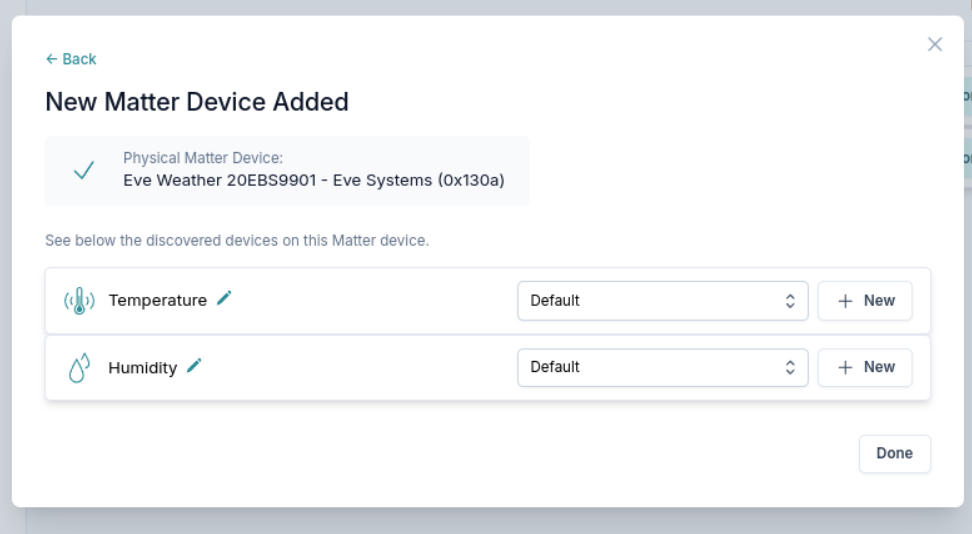Click the plus icon in Temperature's New button
The width and height of the screenshot is (972, 534).
[x=845, y=301]
